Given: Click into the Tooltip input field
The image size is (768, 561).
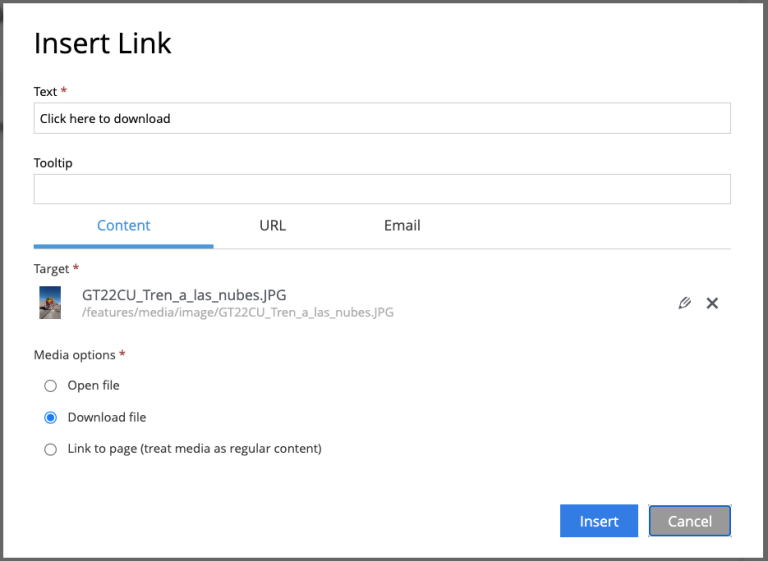Looking at the screenshot, I should coord(382,189).
